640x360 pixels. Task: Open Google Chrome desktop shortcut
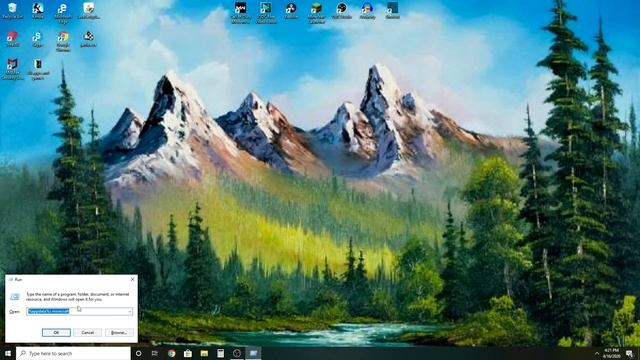pyautogui.click(x=63, y=41)
